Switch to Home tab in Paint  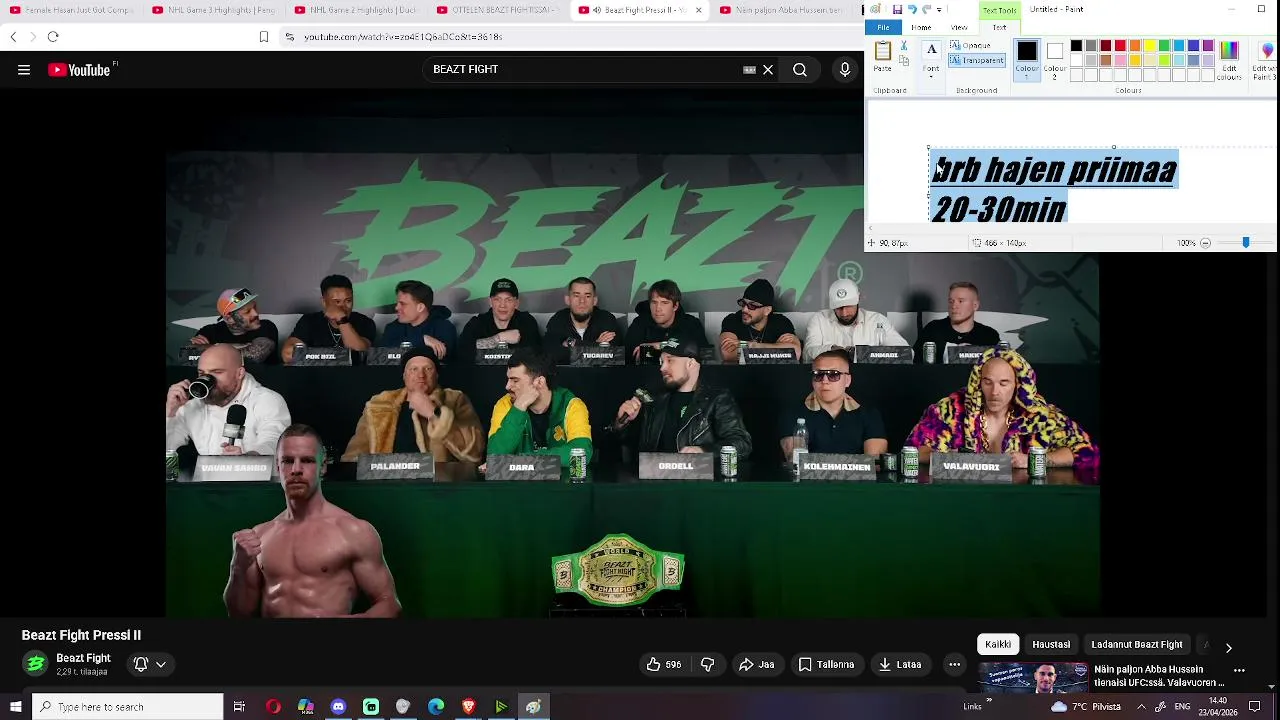tap(922, 28)
